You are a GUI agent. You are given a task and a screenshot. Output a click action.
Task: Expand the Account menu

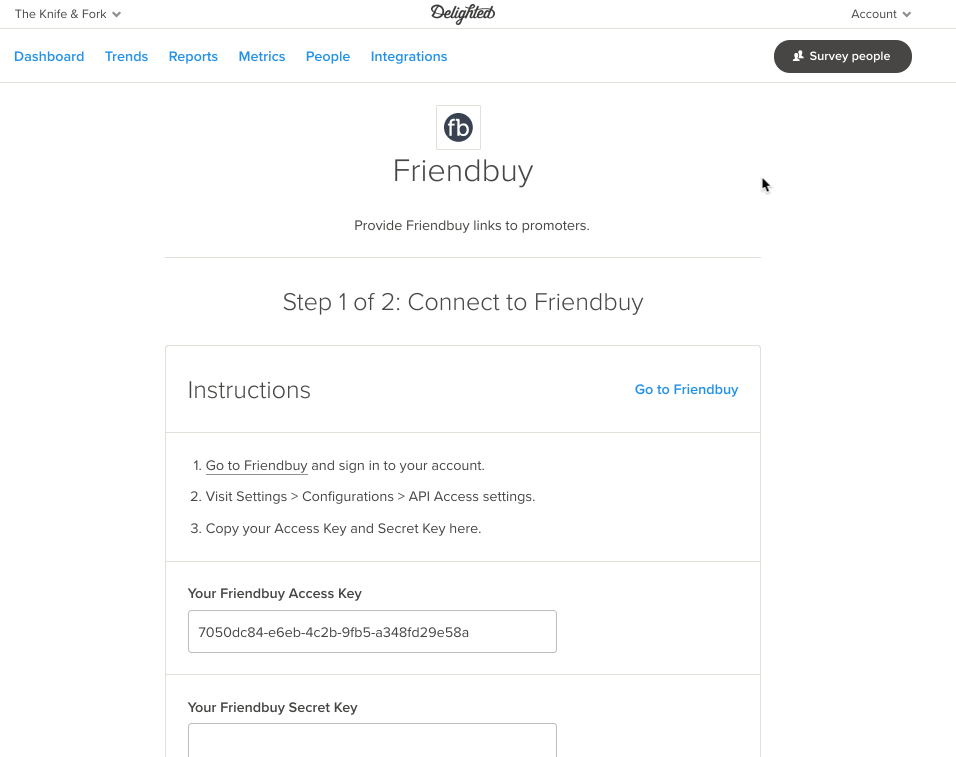pyautogui.click(x=881, y=14)
